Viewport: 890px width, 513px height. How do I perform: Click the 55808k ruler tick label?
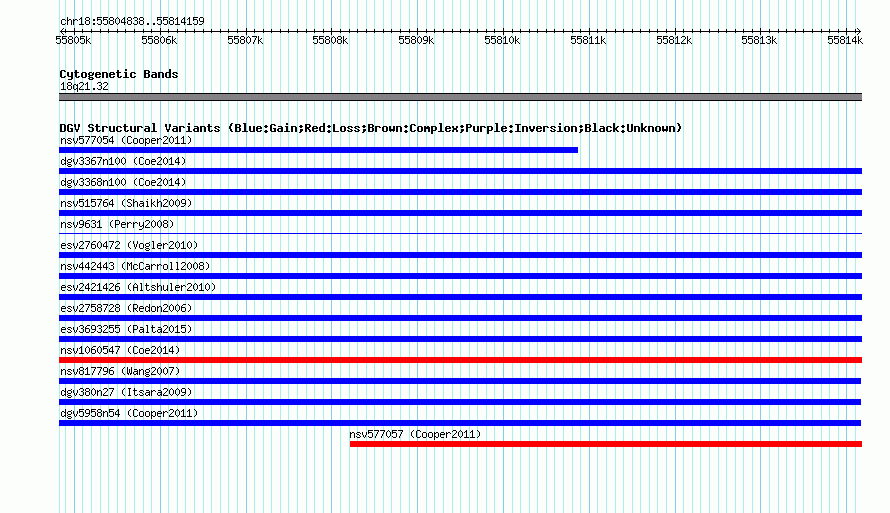coord(330,40)
